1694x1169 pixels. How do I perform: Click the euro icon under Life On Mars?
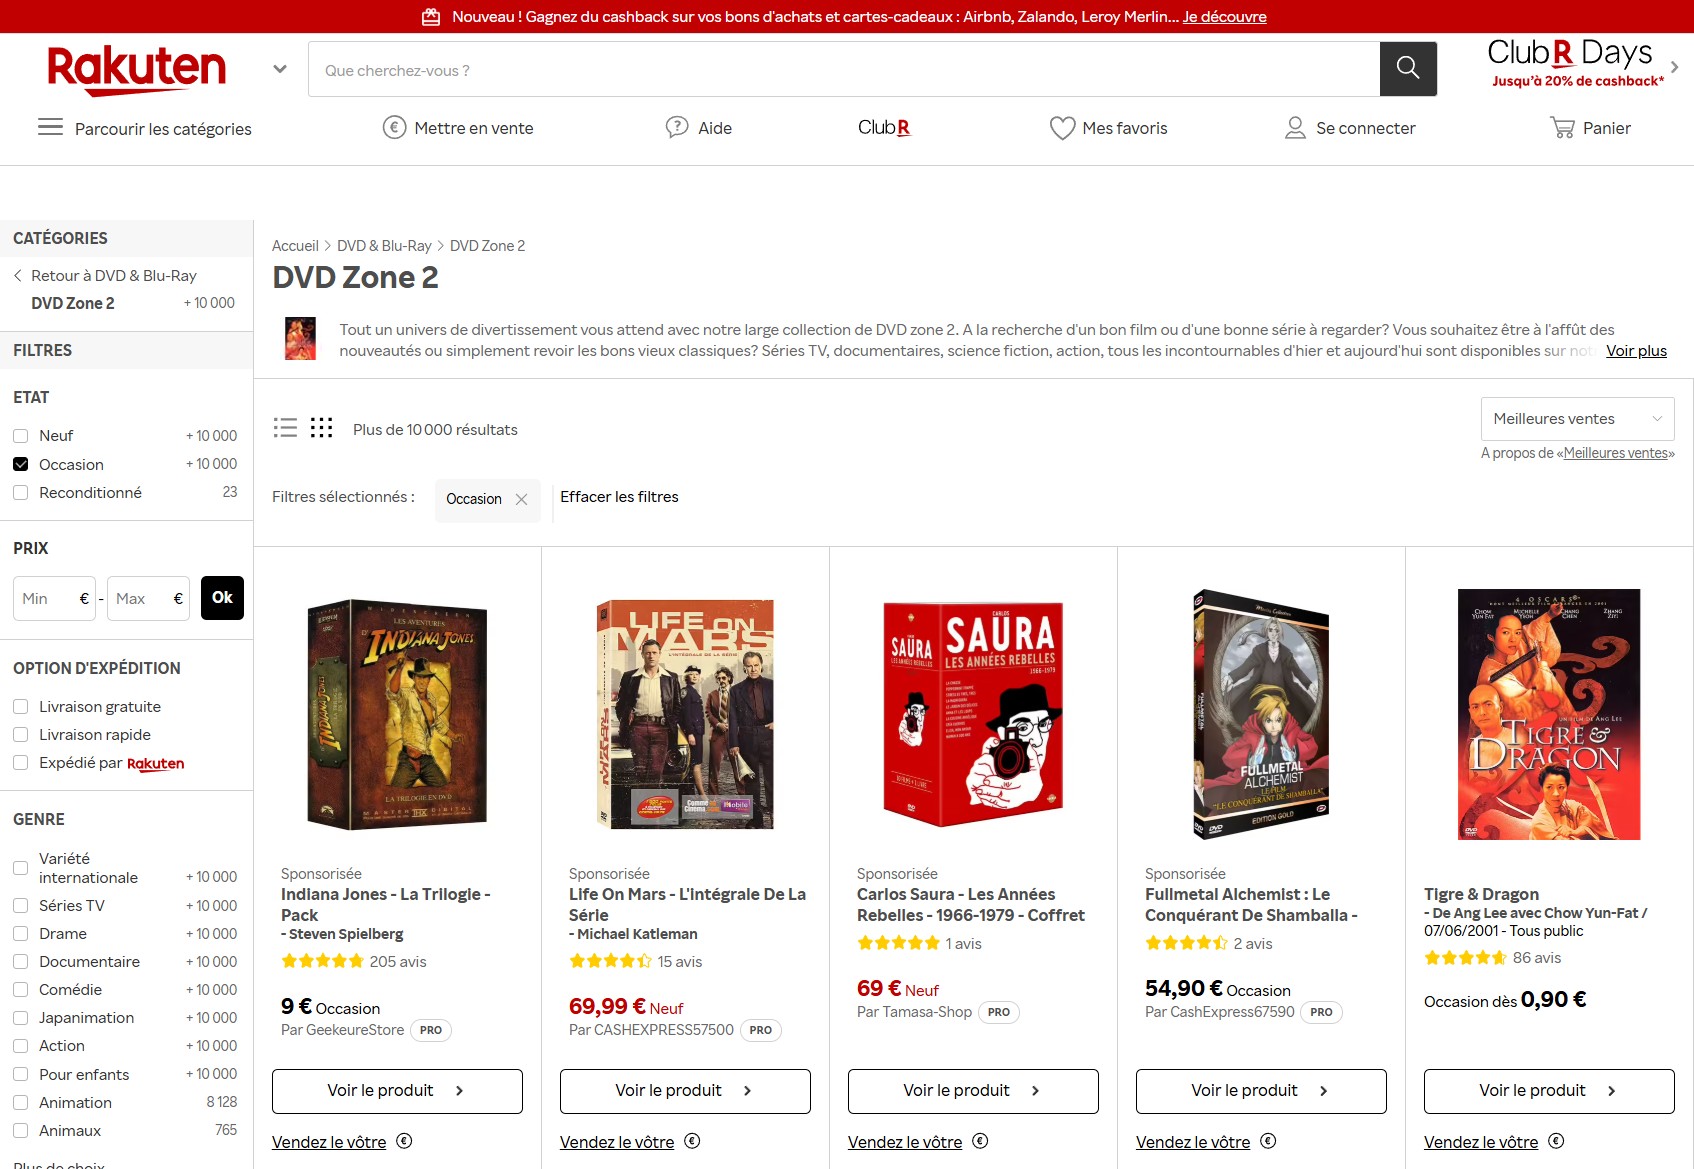click(x=692, y=1141)
